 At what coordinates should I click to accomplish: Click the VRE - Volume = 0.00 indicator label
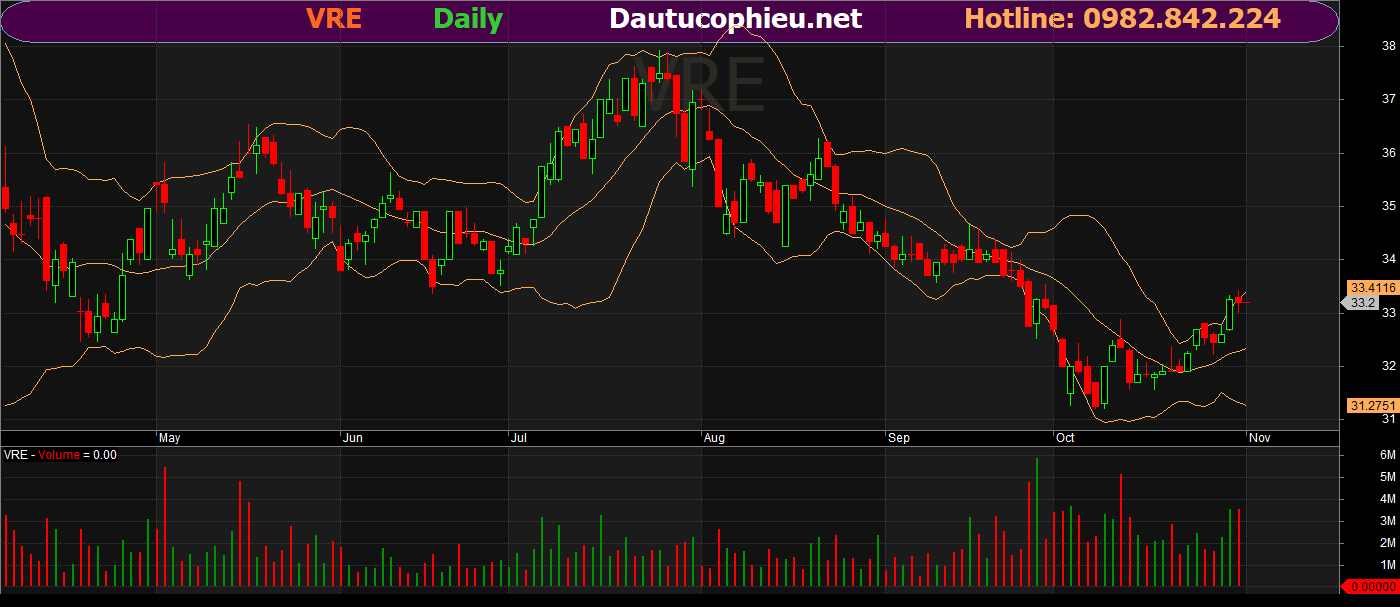coord(60,455)
